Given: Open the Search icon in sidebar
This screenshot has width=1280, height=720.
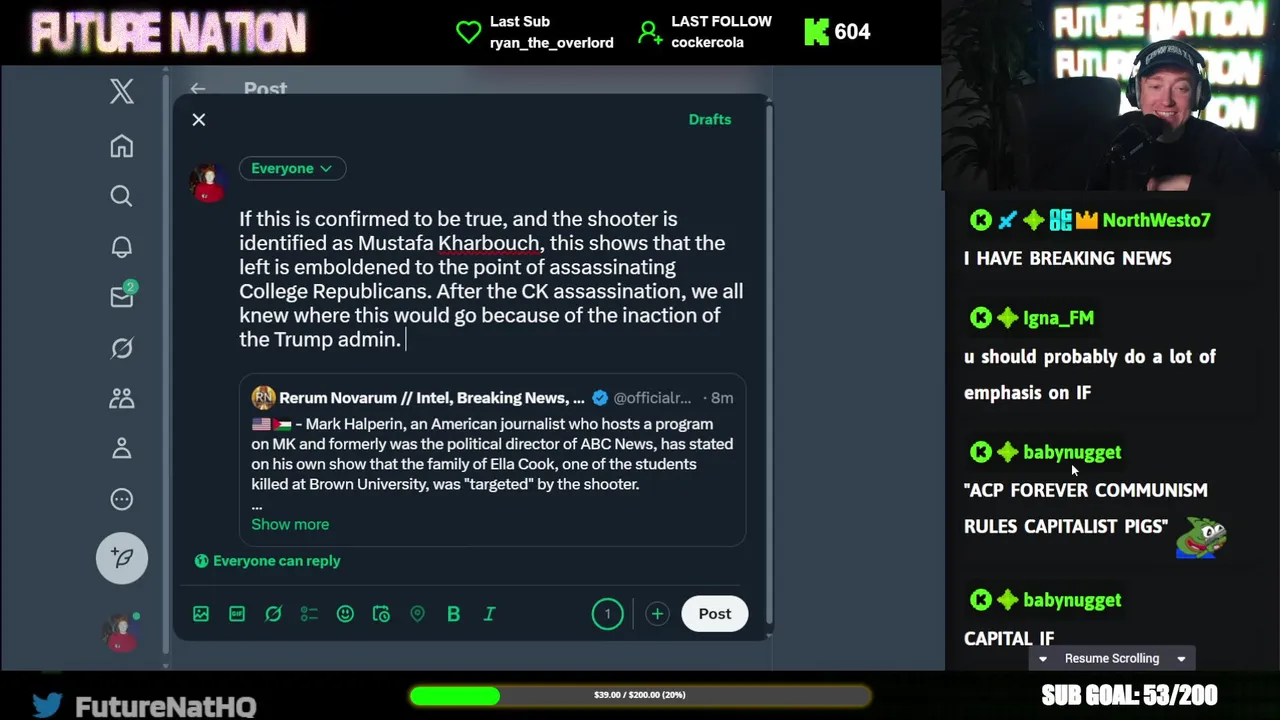Looking at the screenshot, I should (x=122, y=196).
